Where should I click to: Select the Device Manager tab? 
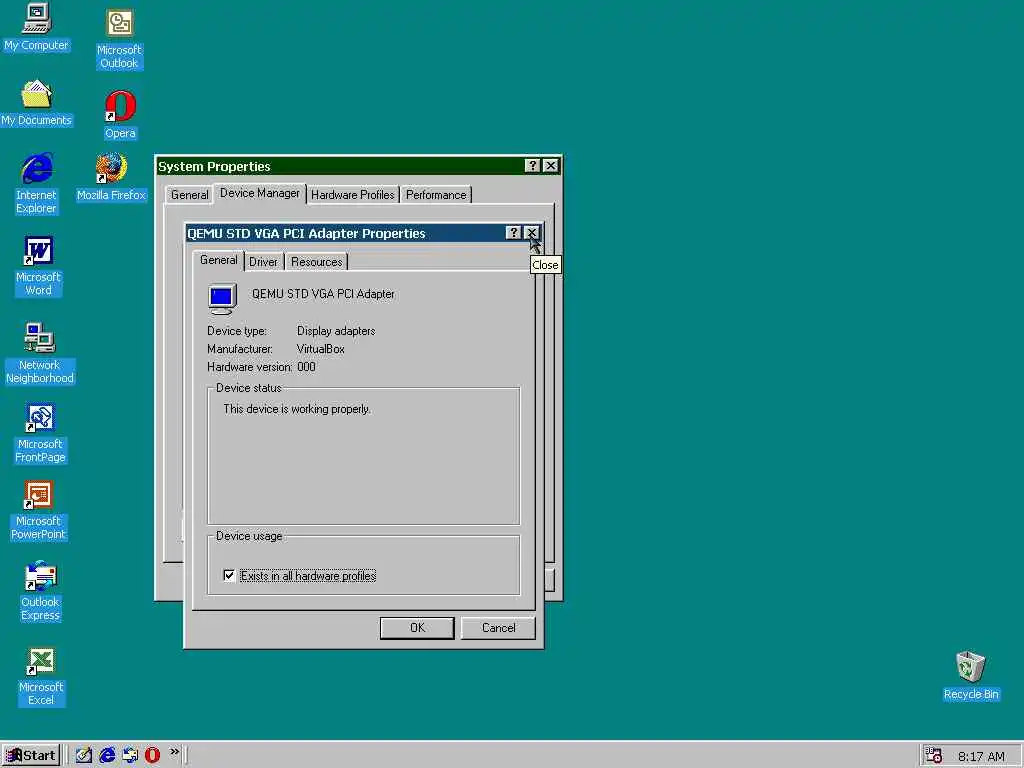260,193
